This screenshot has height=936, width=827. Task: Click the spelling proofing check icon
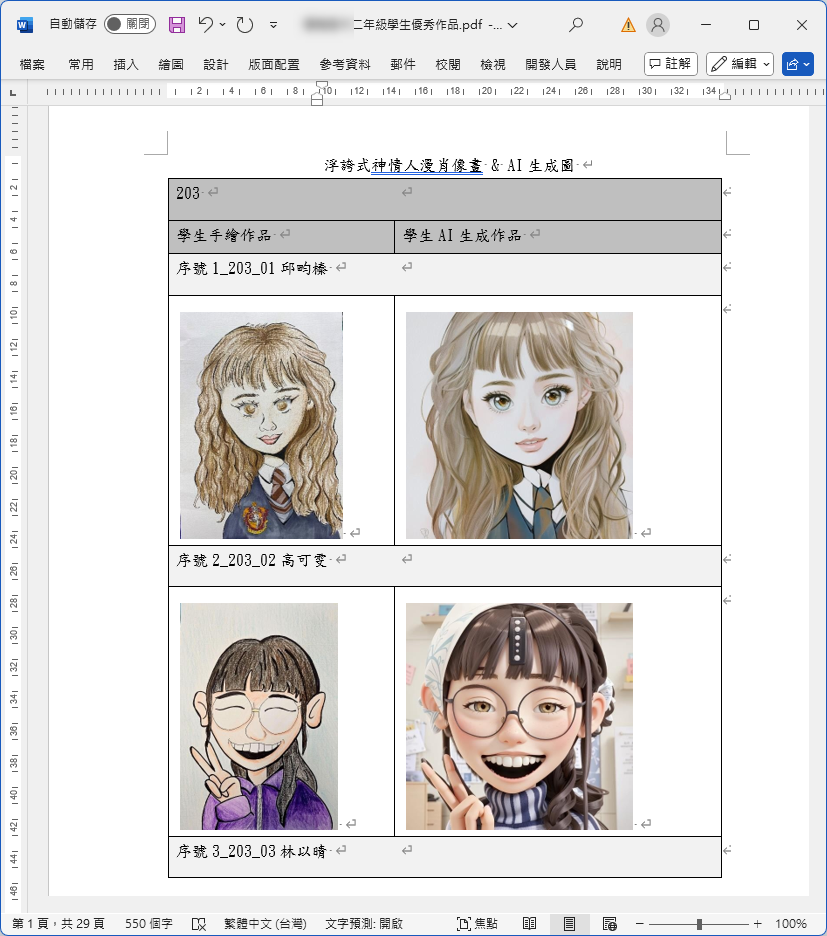point(199,924)
